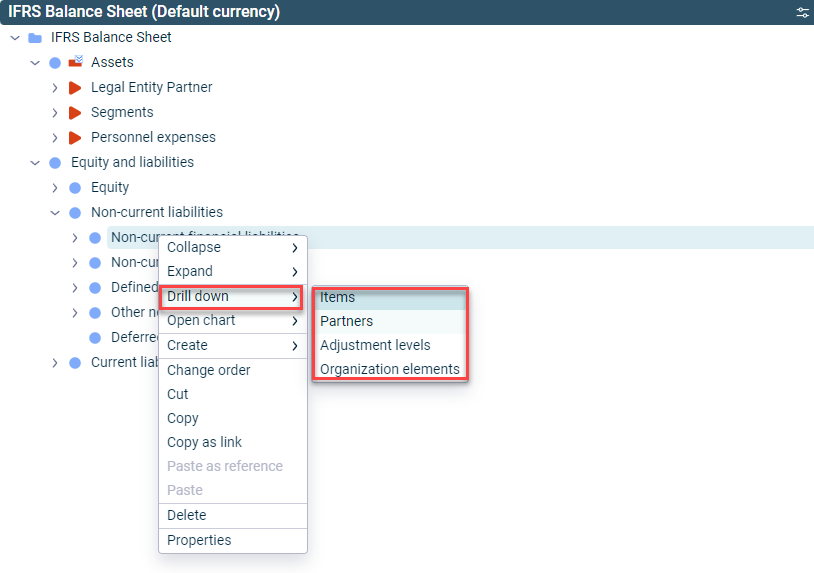The width and height of the screenshot is (814, 573).
Task: Click the Legal Entity Partner red triangle icon
Action: (75, 88)
